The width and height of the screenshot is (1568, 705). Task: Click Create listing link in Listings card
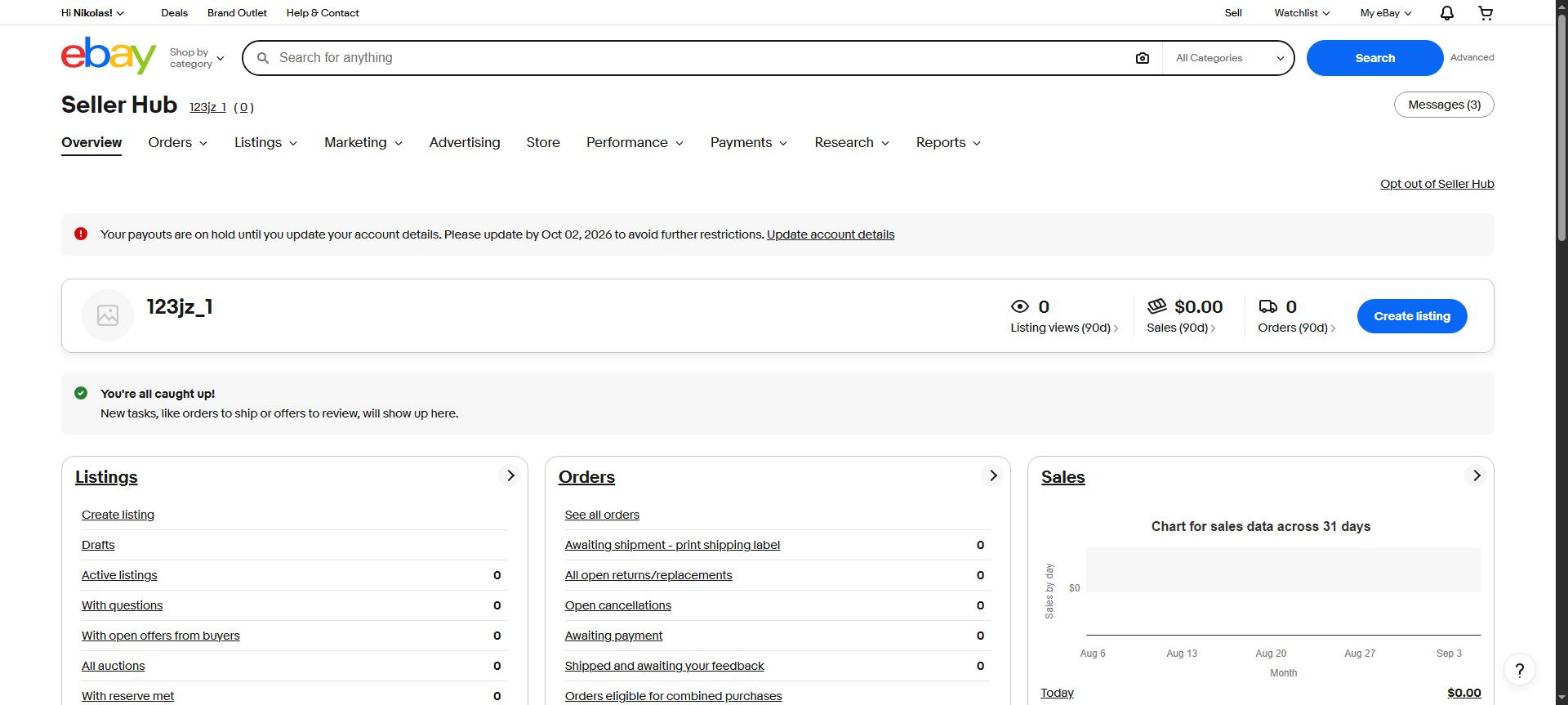[x=118, y=515]
